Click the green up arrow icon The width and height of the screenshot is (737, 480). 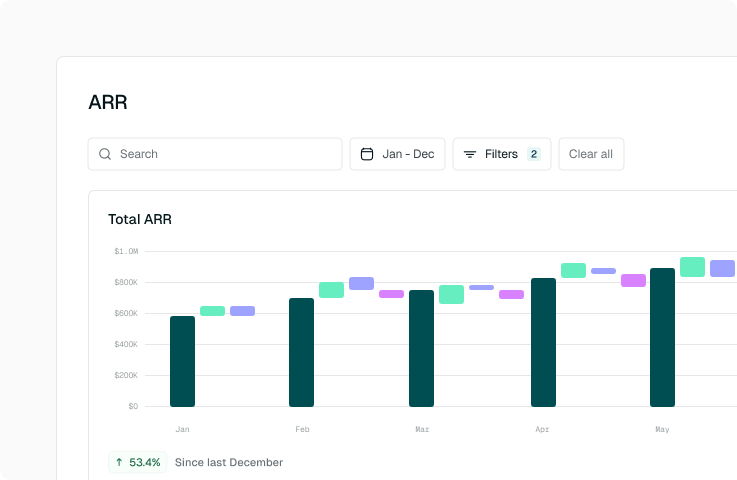point(119,462)
